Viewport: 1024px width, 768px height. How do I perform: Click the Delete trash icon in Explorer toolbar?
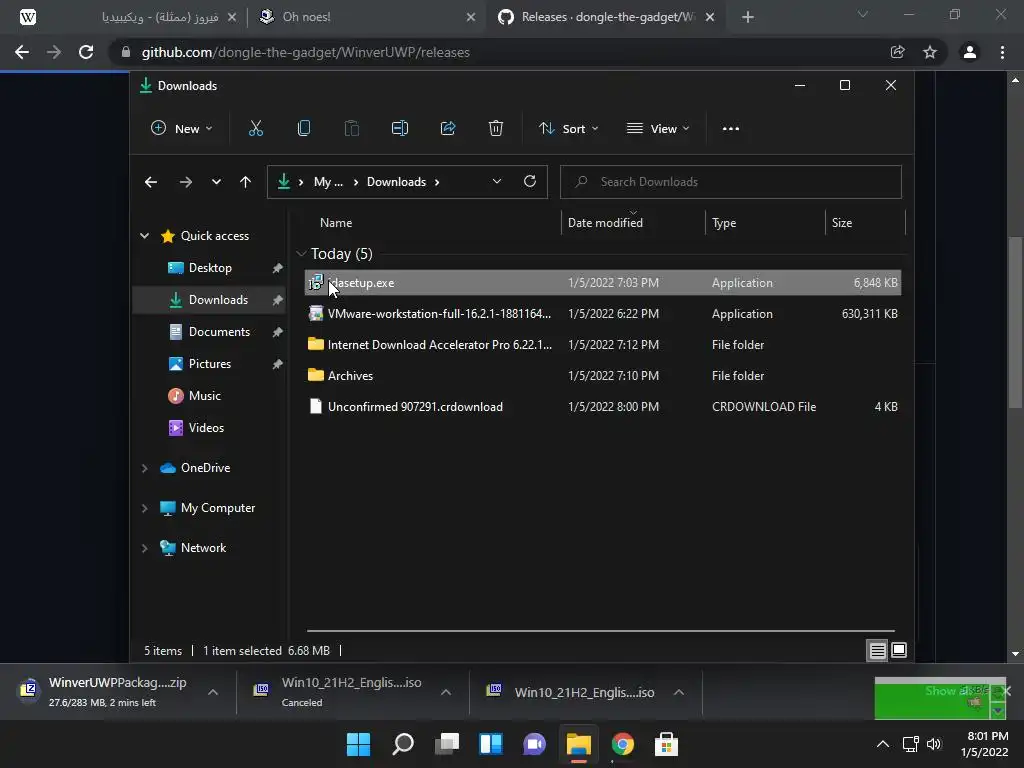pyautogui.click(x=496, y=129)
